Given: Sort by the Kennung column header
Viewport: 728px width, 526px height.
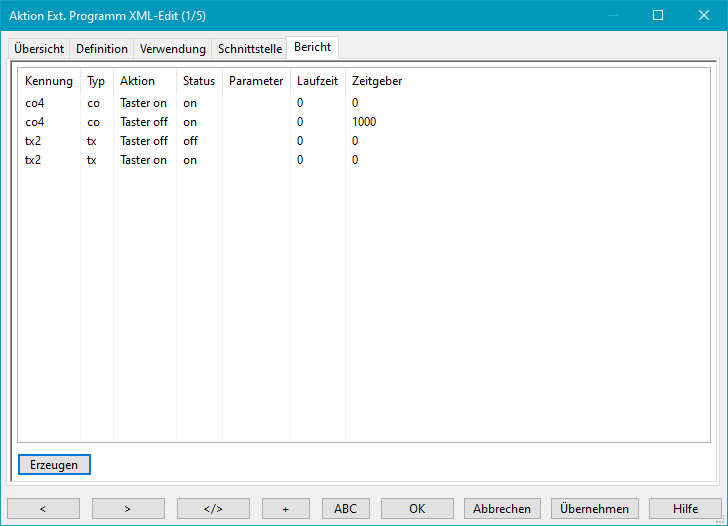Looking at the screenshot, I should (x=49, y=81).
